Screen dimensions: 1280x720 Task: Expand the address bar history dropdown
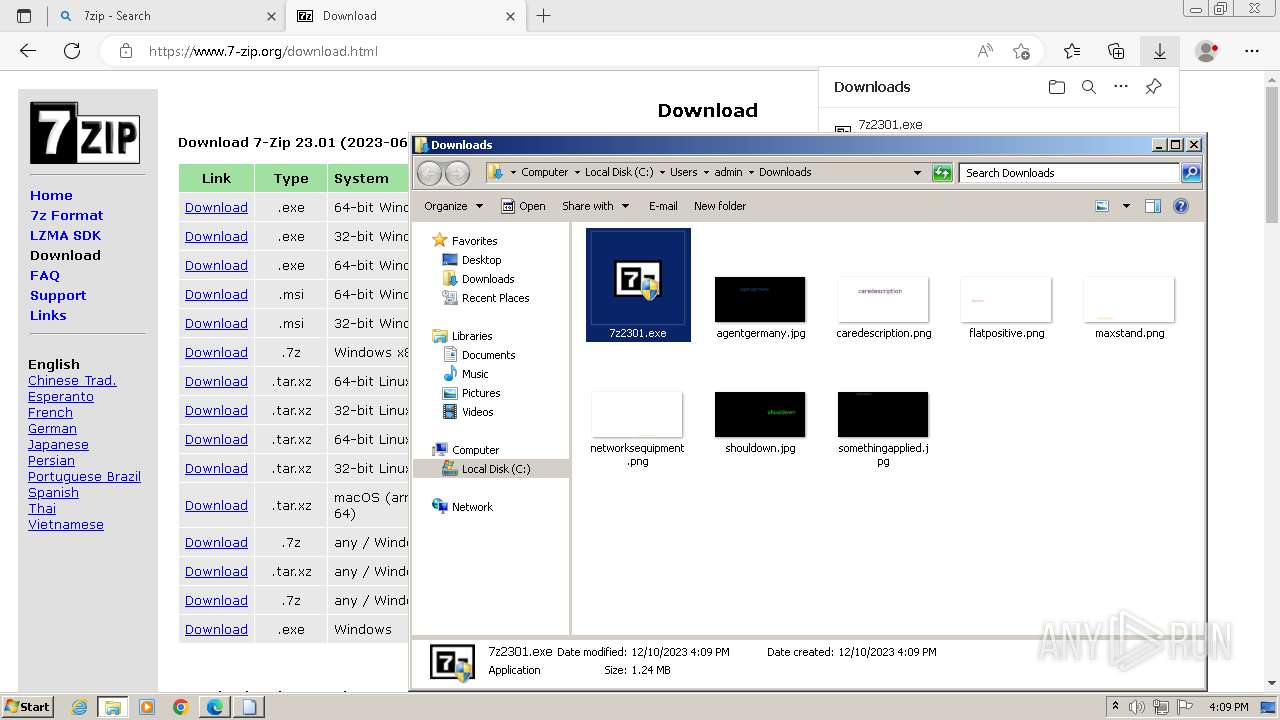pos(917,173)
